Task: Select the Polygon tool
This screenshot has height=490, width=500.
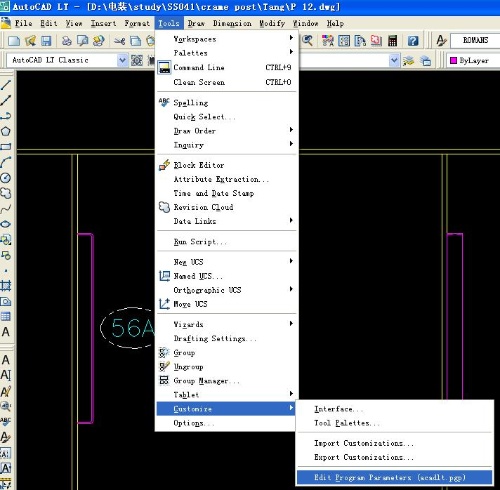Action: 6,131
